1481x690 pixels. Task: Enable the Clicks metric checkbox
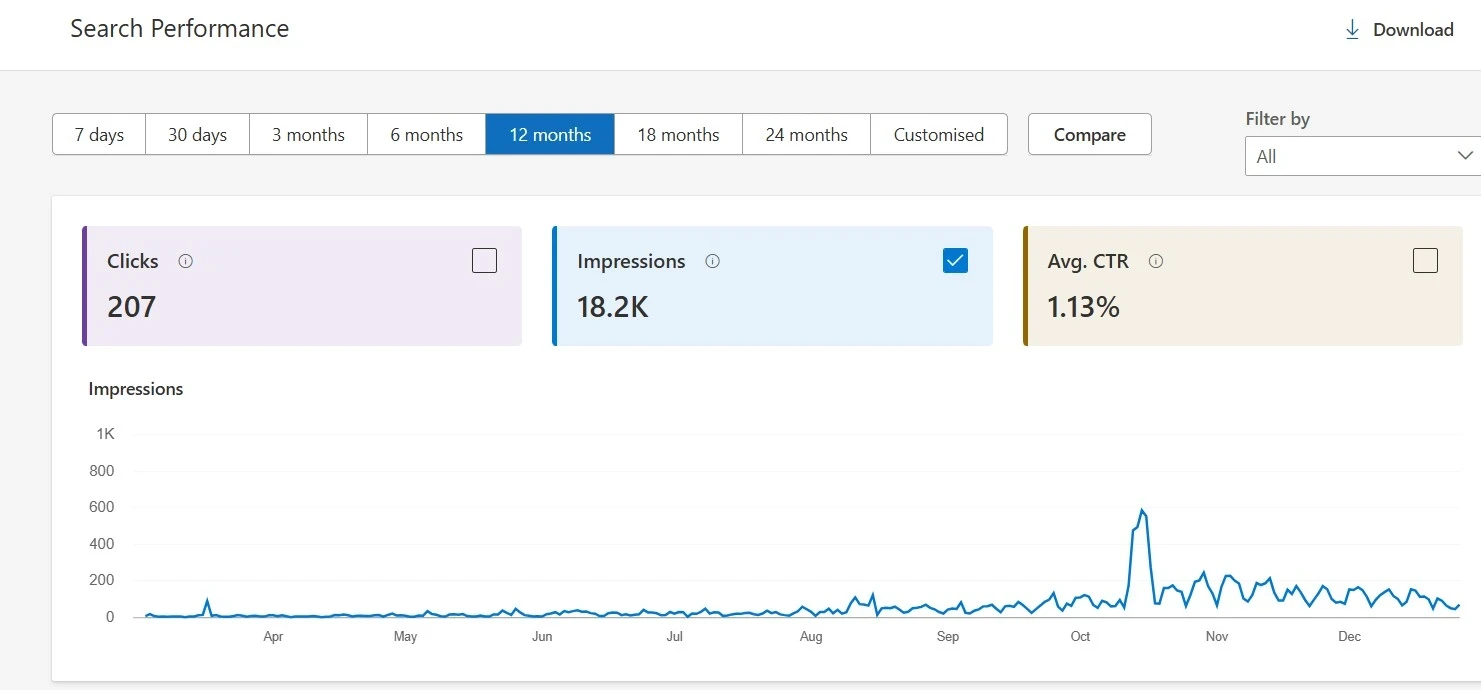484,260
